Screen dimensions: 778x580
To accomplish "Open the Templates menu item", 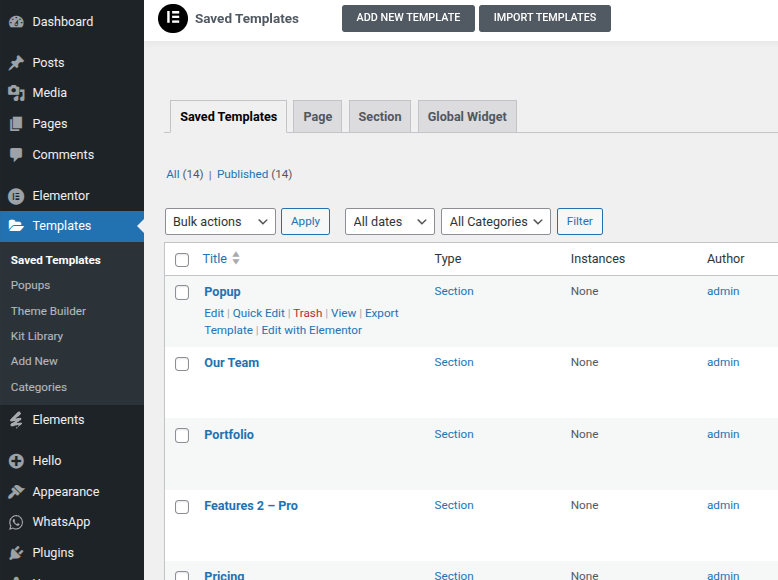I will pyautogui.click(x=72, y=226).
